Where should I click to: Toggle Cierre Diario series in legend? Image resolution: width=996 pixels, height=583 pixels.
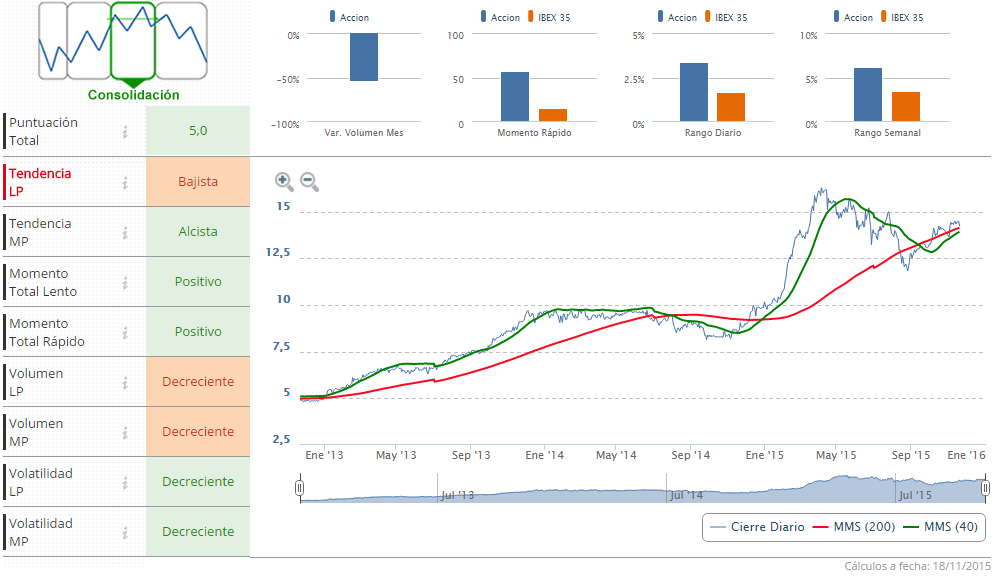point(757,527)
